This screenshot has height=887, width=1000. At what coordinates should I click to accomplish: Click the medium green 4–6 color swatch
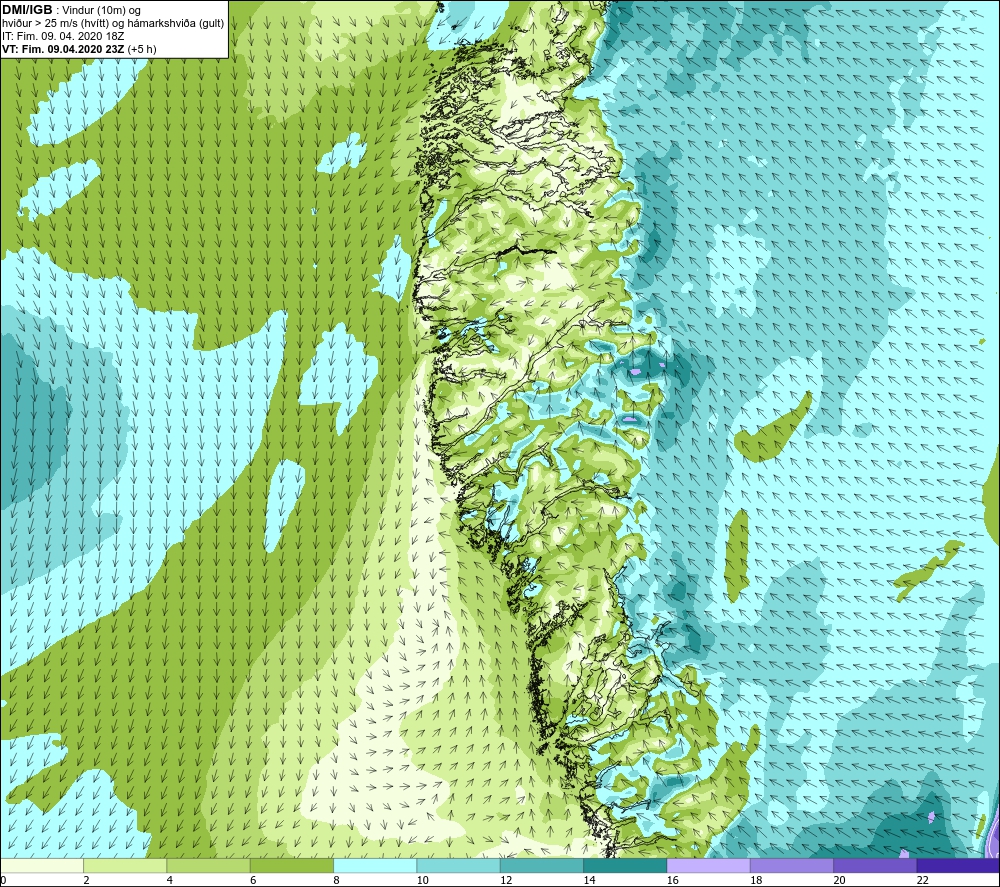click(209, 865)
